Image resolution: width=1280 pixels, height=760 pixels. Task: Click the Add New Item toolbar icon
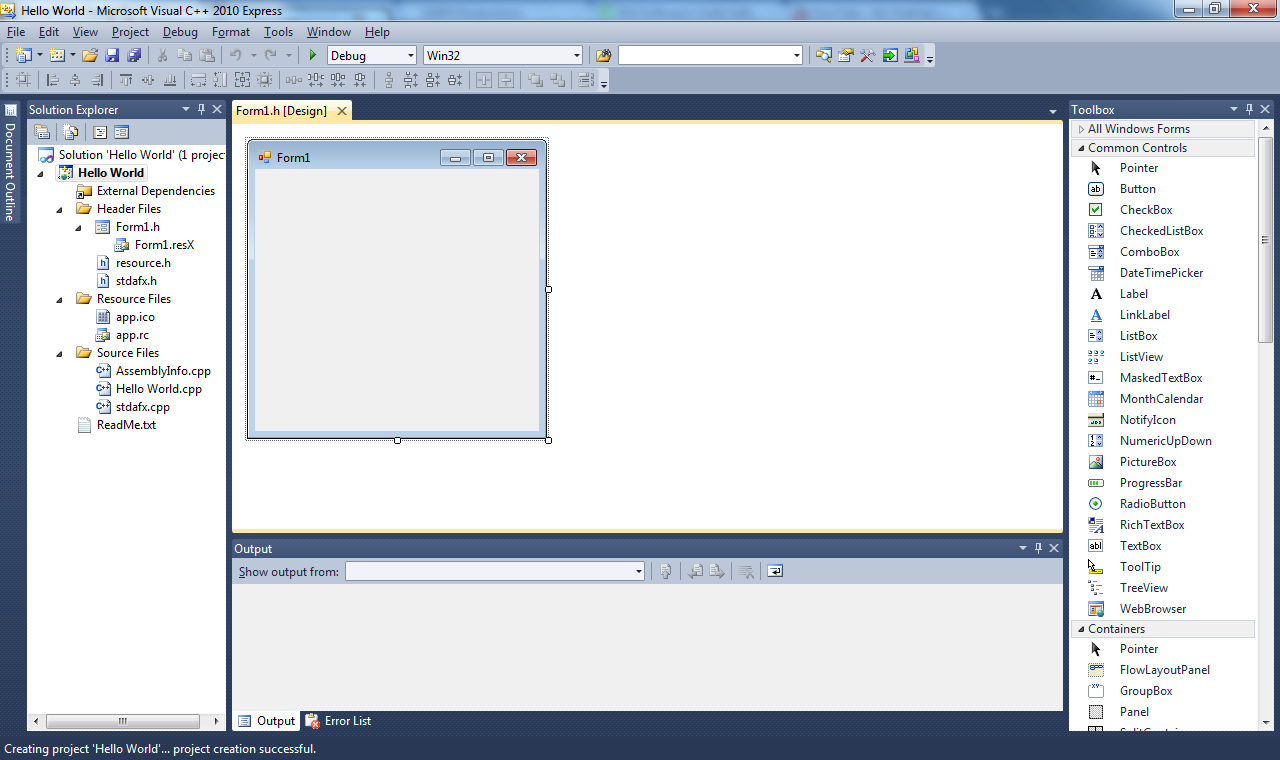tap(57, 55)
